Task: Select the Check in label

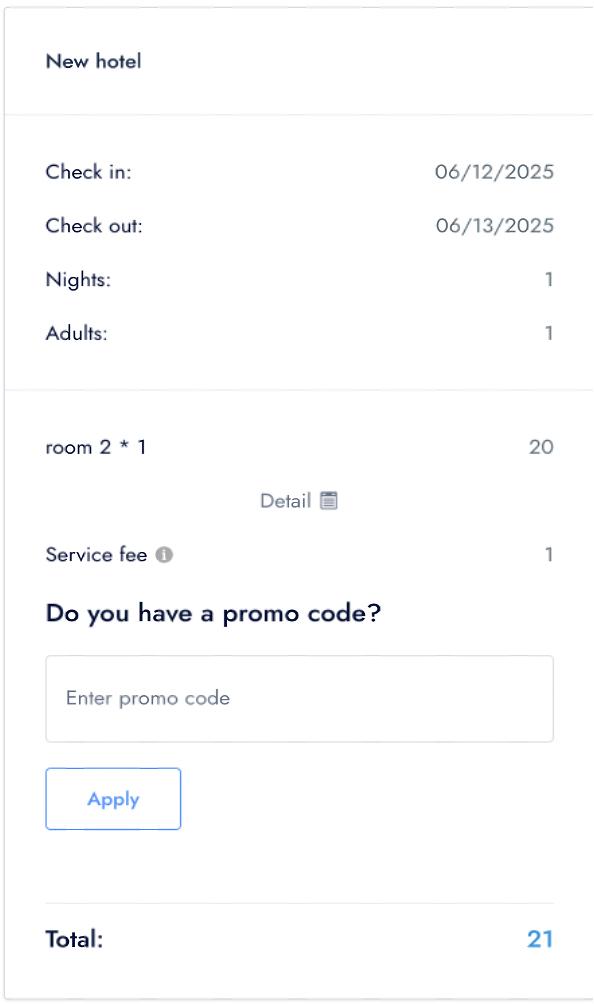Action: point(88,172)
